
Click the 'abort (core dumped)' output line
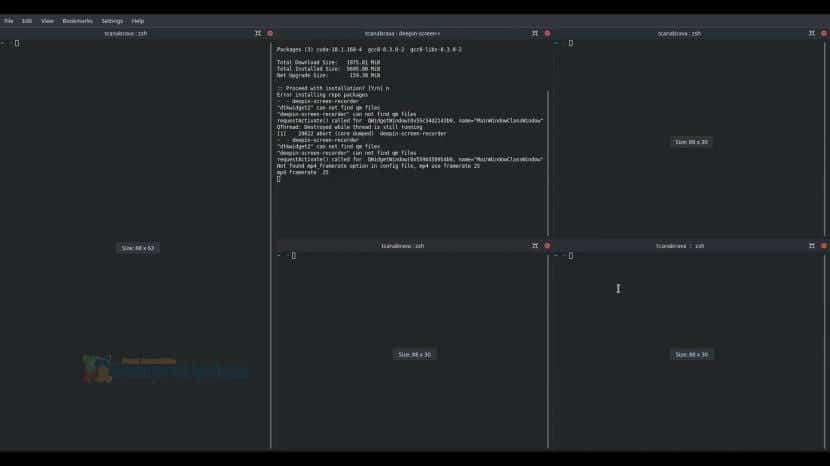point(362,133)
